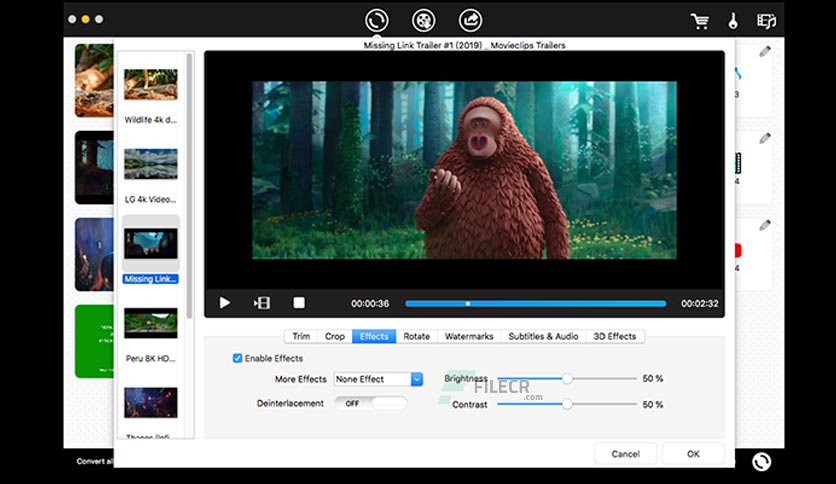The image size is (836, 484).
Task: Click the 00:02:32 total duration label
Action: (700, 303)
